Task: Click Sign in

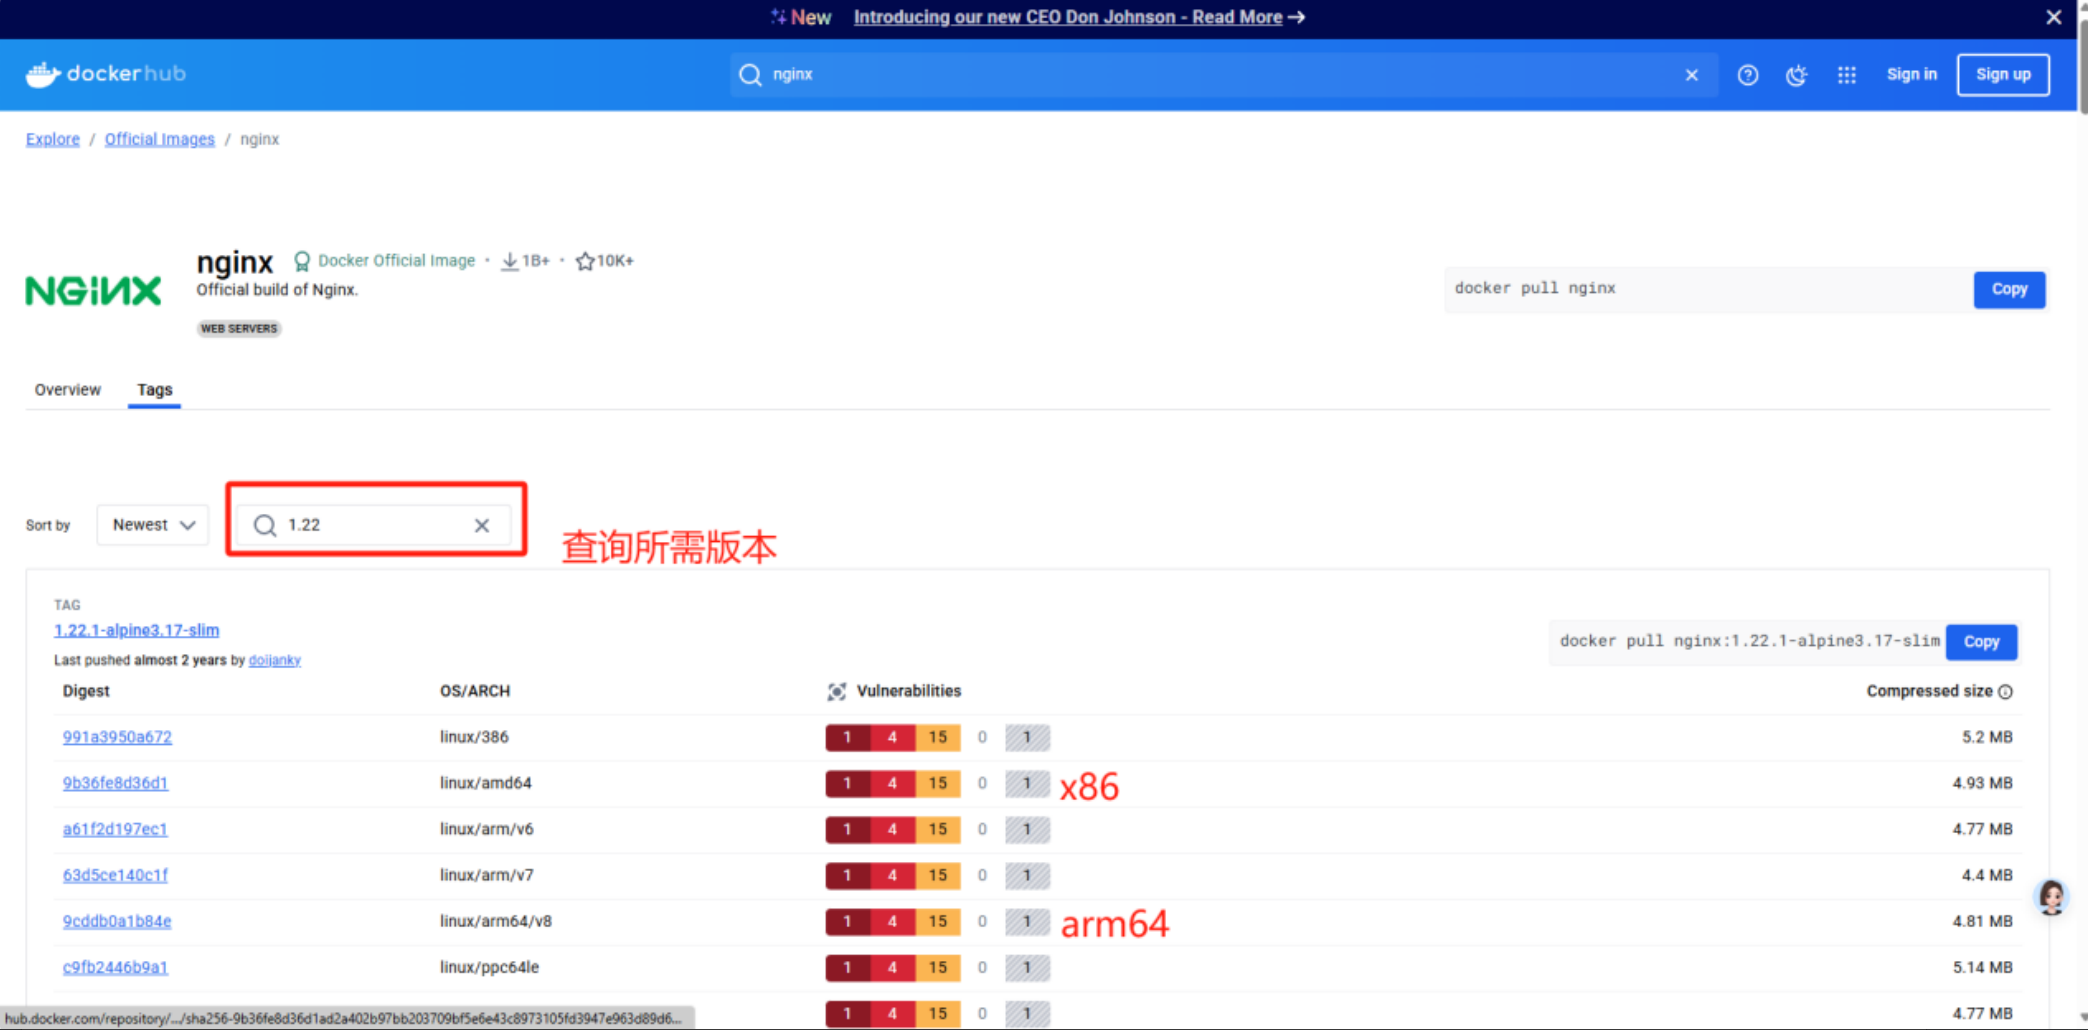Action: point(1912,75)
